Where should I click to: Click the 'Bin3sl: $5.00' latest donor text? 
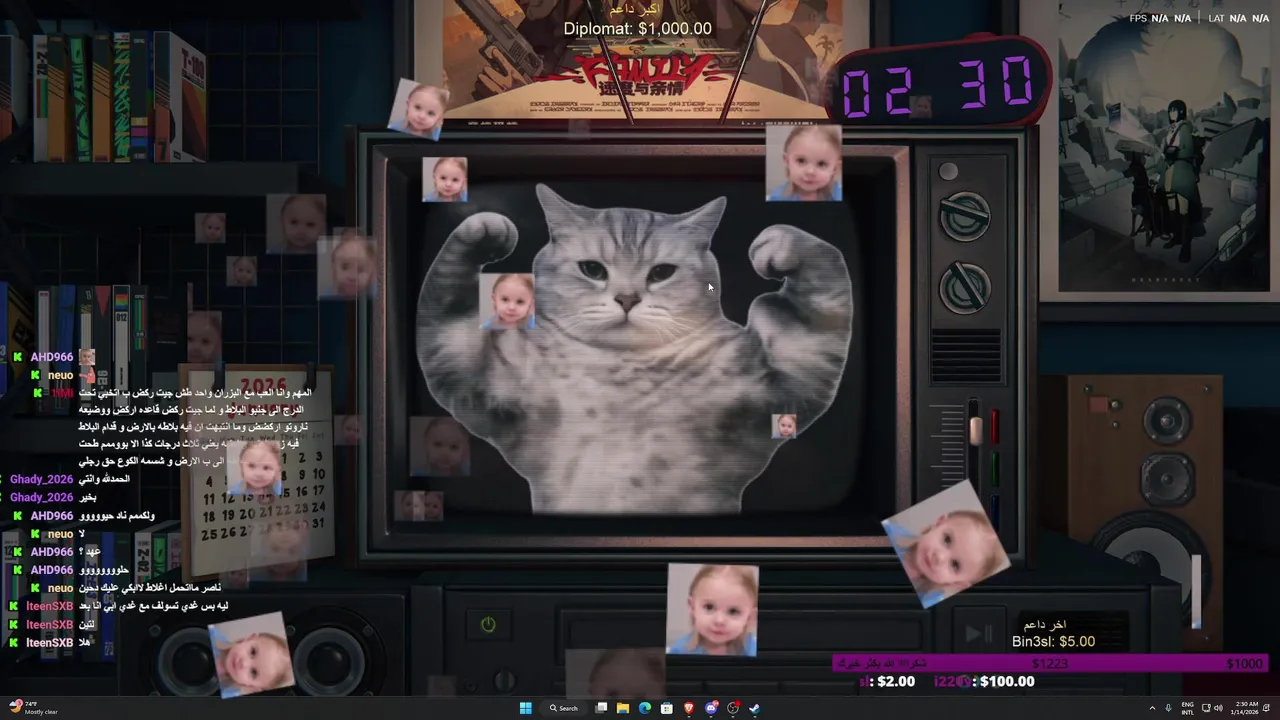[1053, 642]
